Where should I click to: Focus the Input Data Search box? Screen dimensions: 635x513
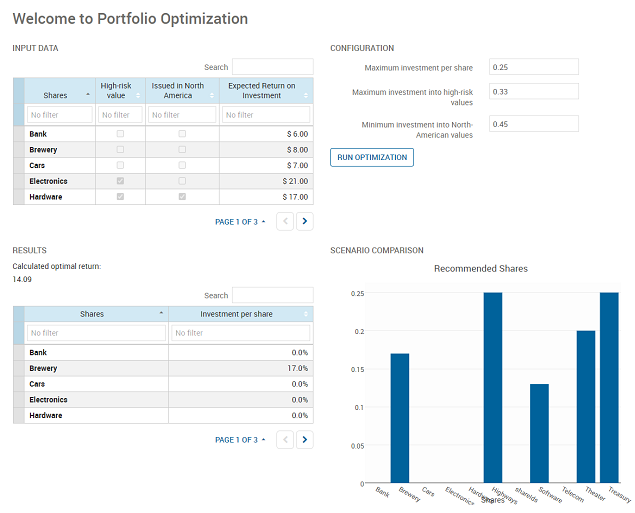(x=273, y=67)
